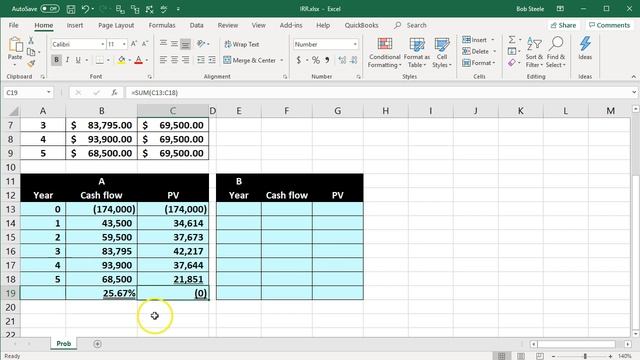Click Decrease Decimal icon
The image size is (640, 360).
point(353,60)
